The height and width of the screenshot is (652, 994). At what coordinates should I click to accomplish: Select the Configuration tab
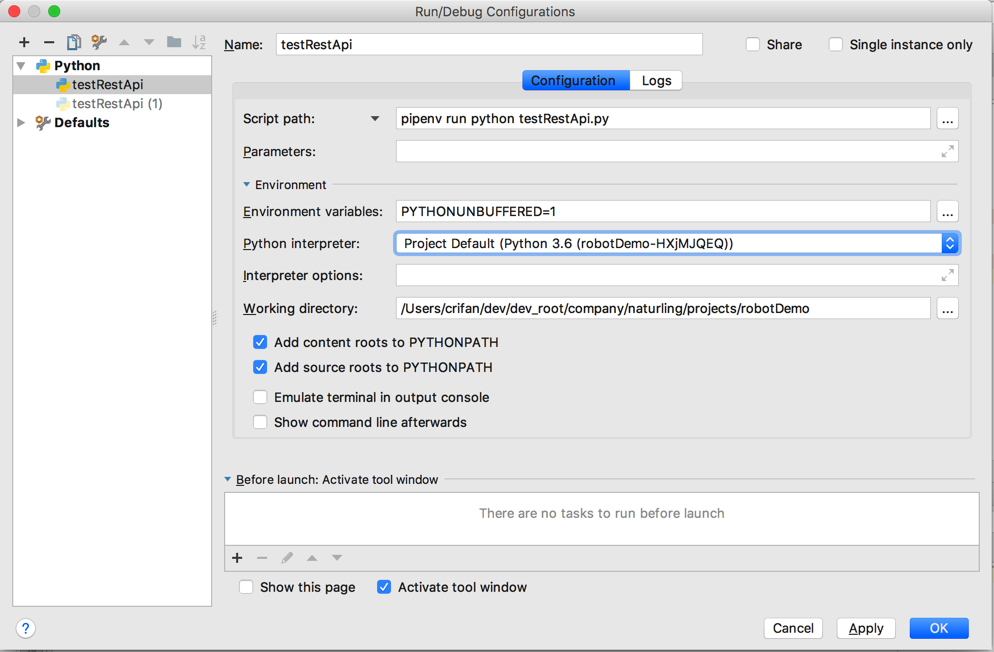click(x=573, y=81)
